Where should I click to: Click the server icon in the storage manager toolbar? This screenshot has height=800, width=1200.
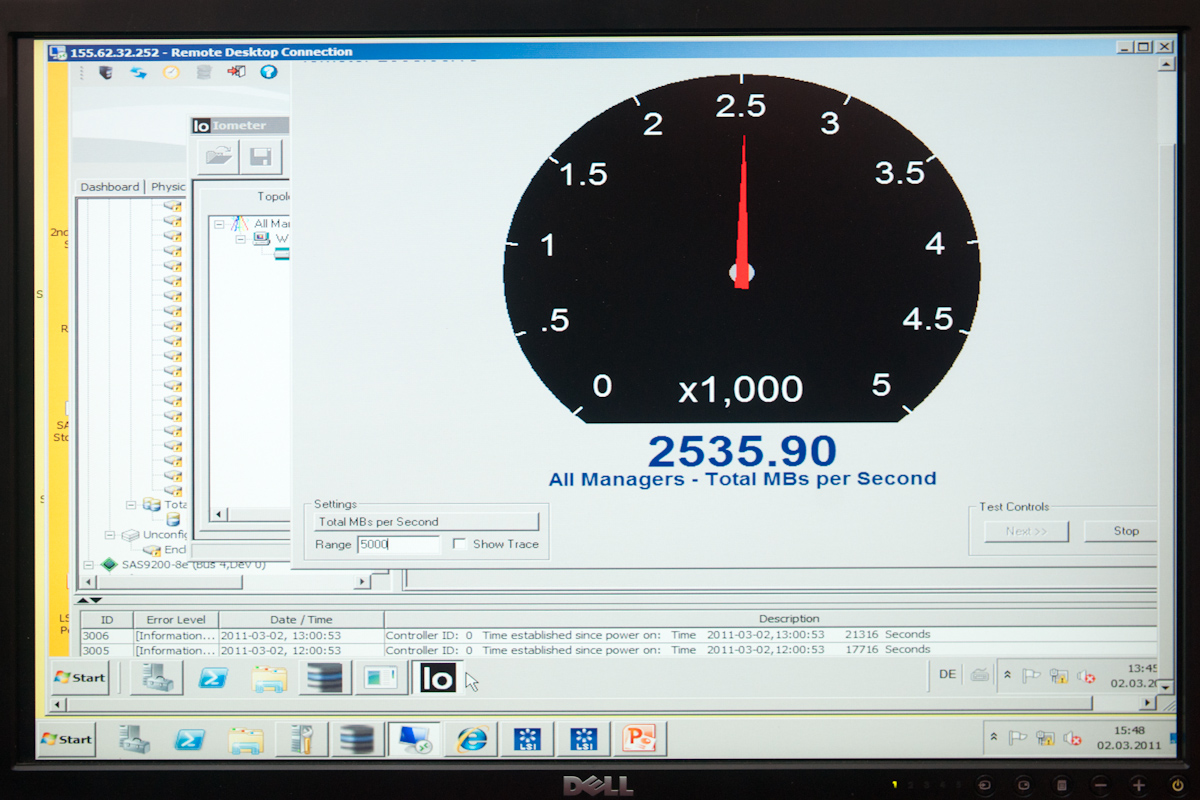(105, 72)
